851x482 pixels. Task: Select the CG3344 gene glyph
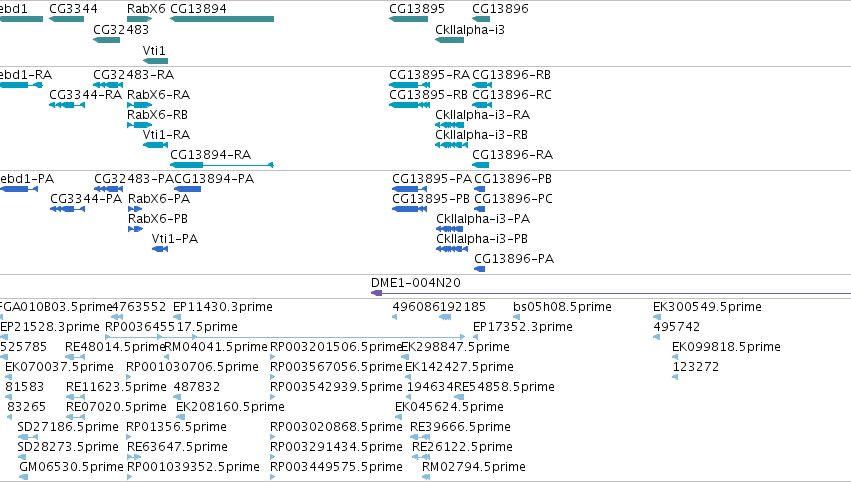tap(66, 19)
